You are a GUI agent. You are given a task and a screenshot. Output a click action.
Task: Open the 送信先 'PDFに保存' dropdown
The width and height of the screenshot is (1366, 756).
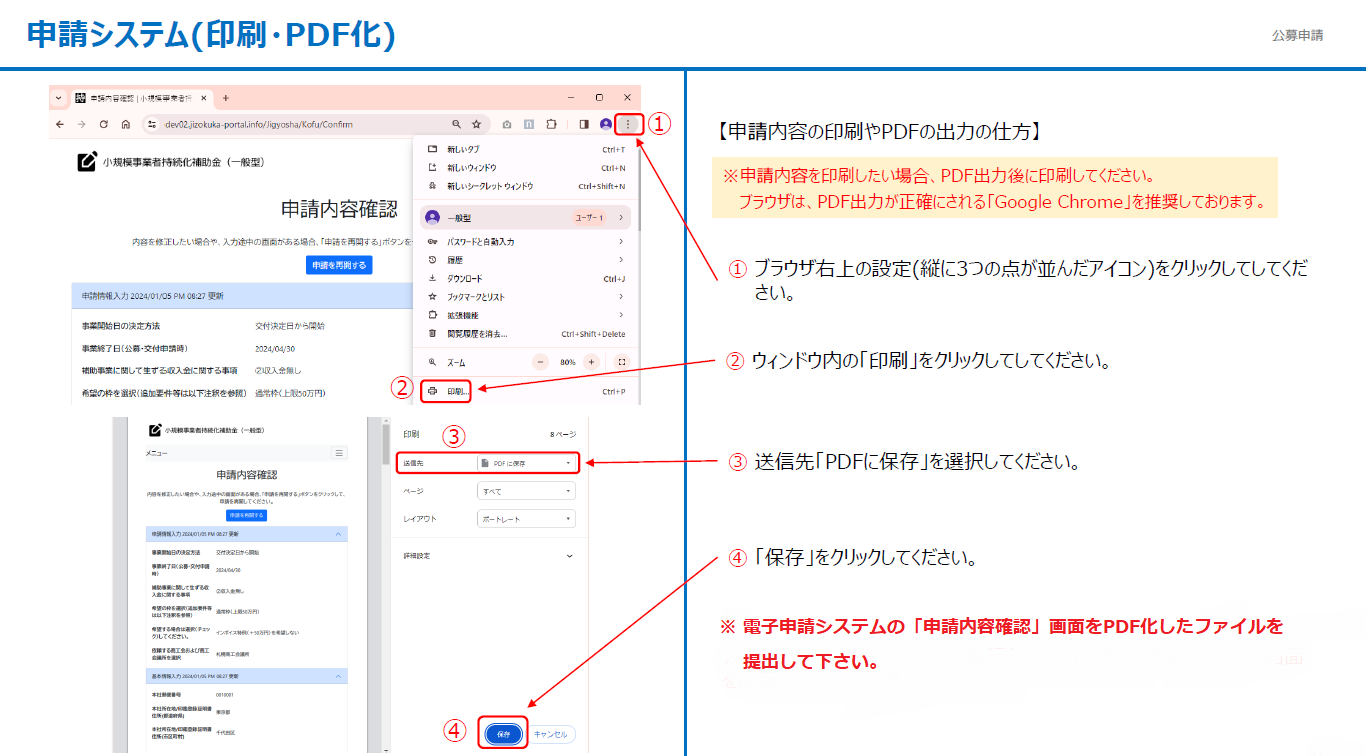pos(526,464)
